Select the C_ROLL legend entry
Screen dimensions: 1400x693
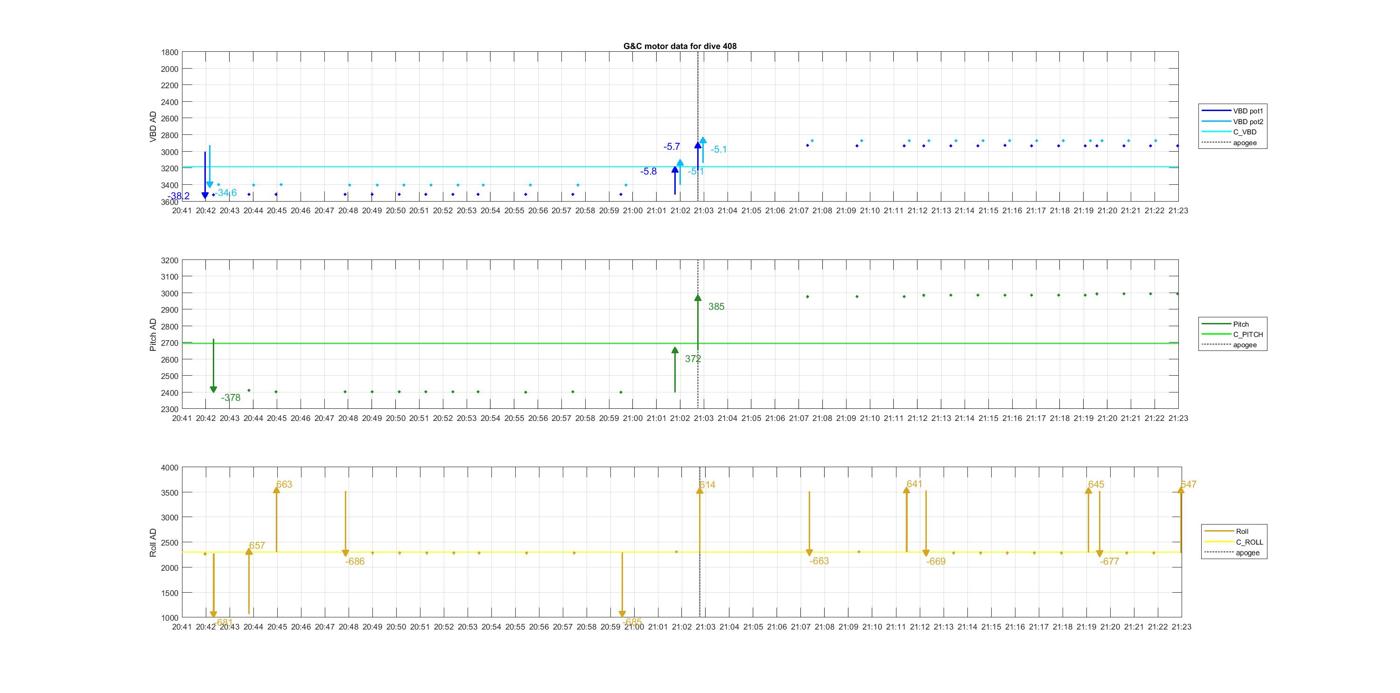[x=1234, y=542]
